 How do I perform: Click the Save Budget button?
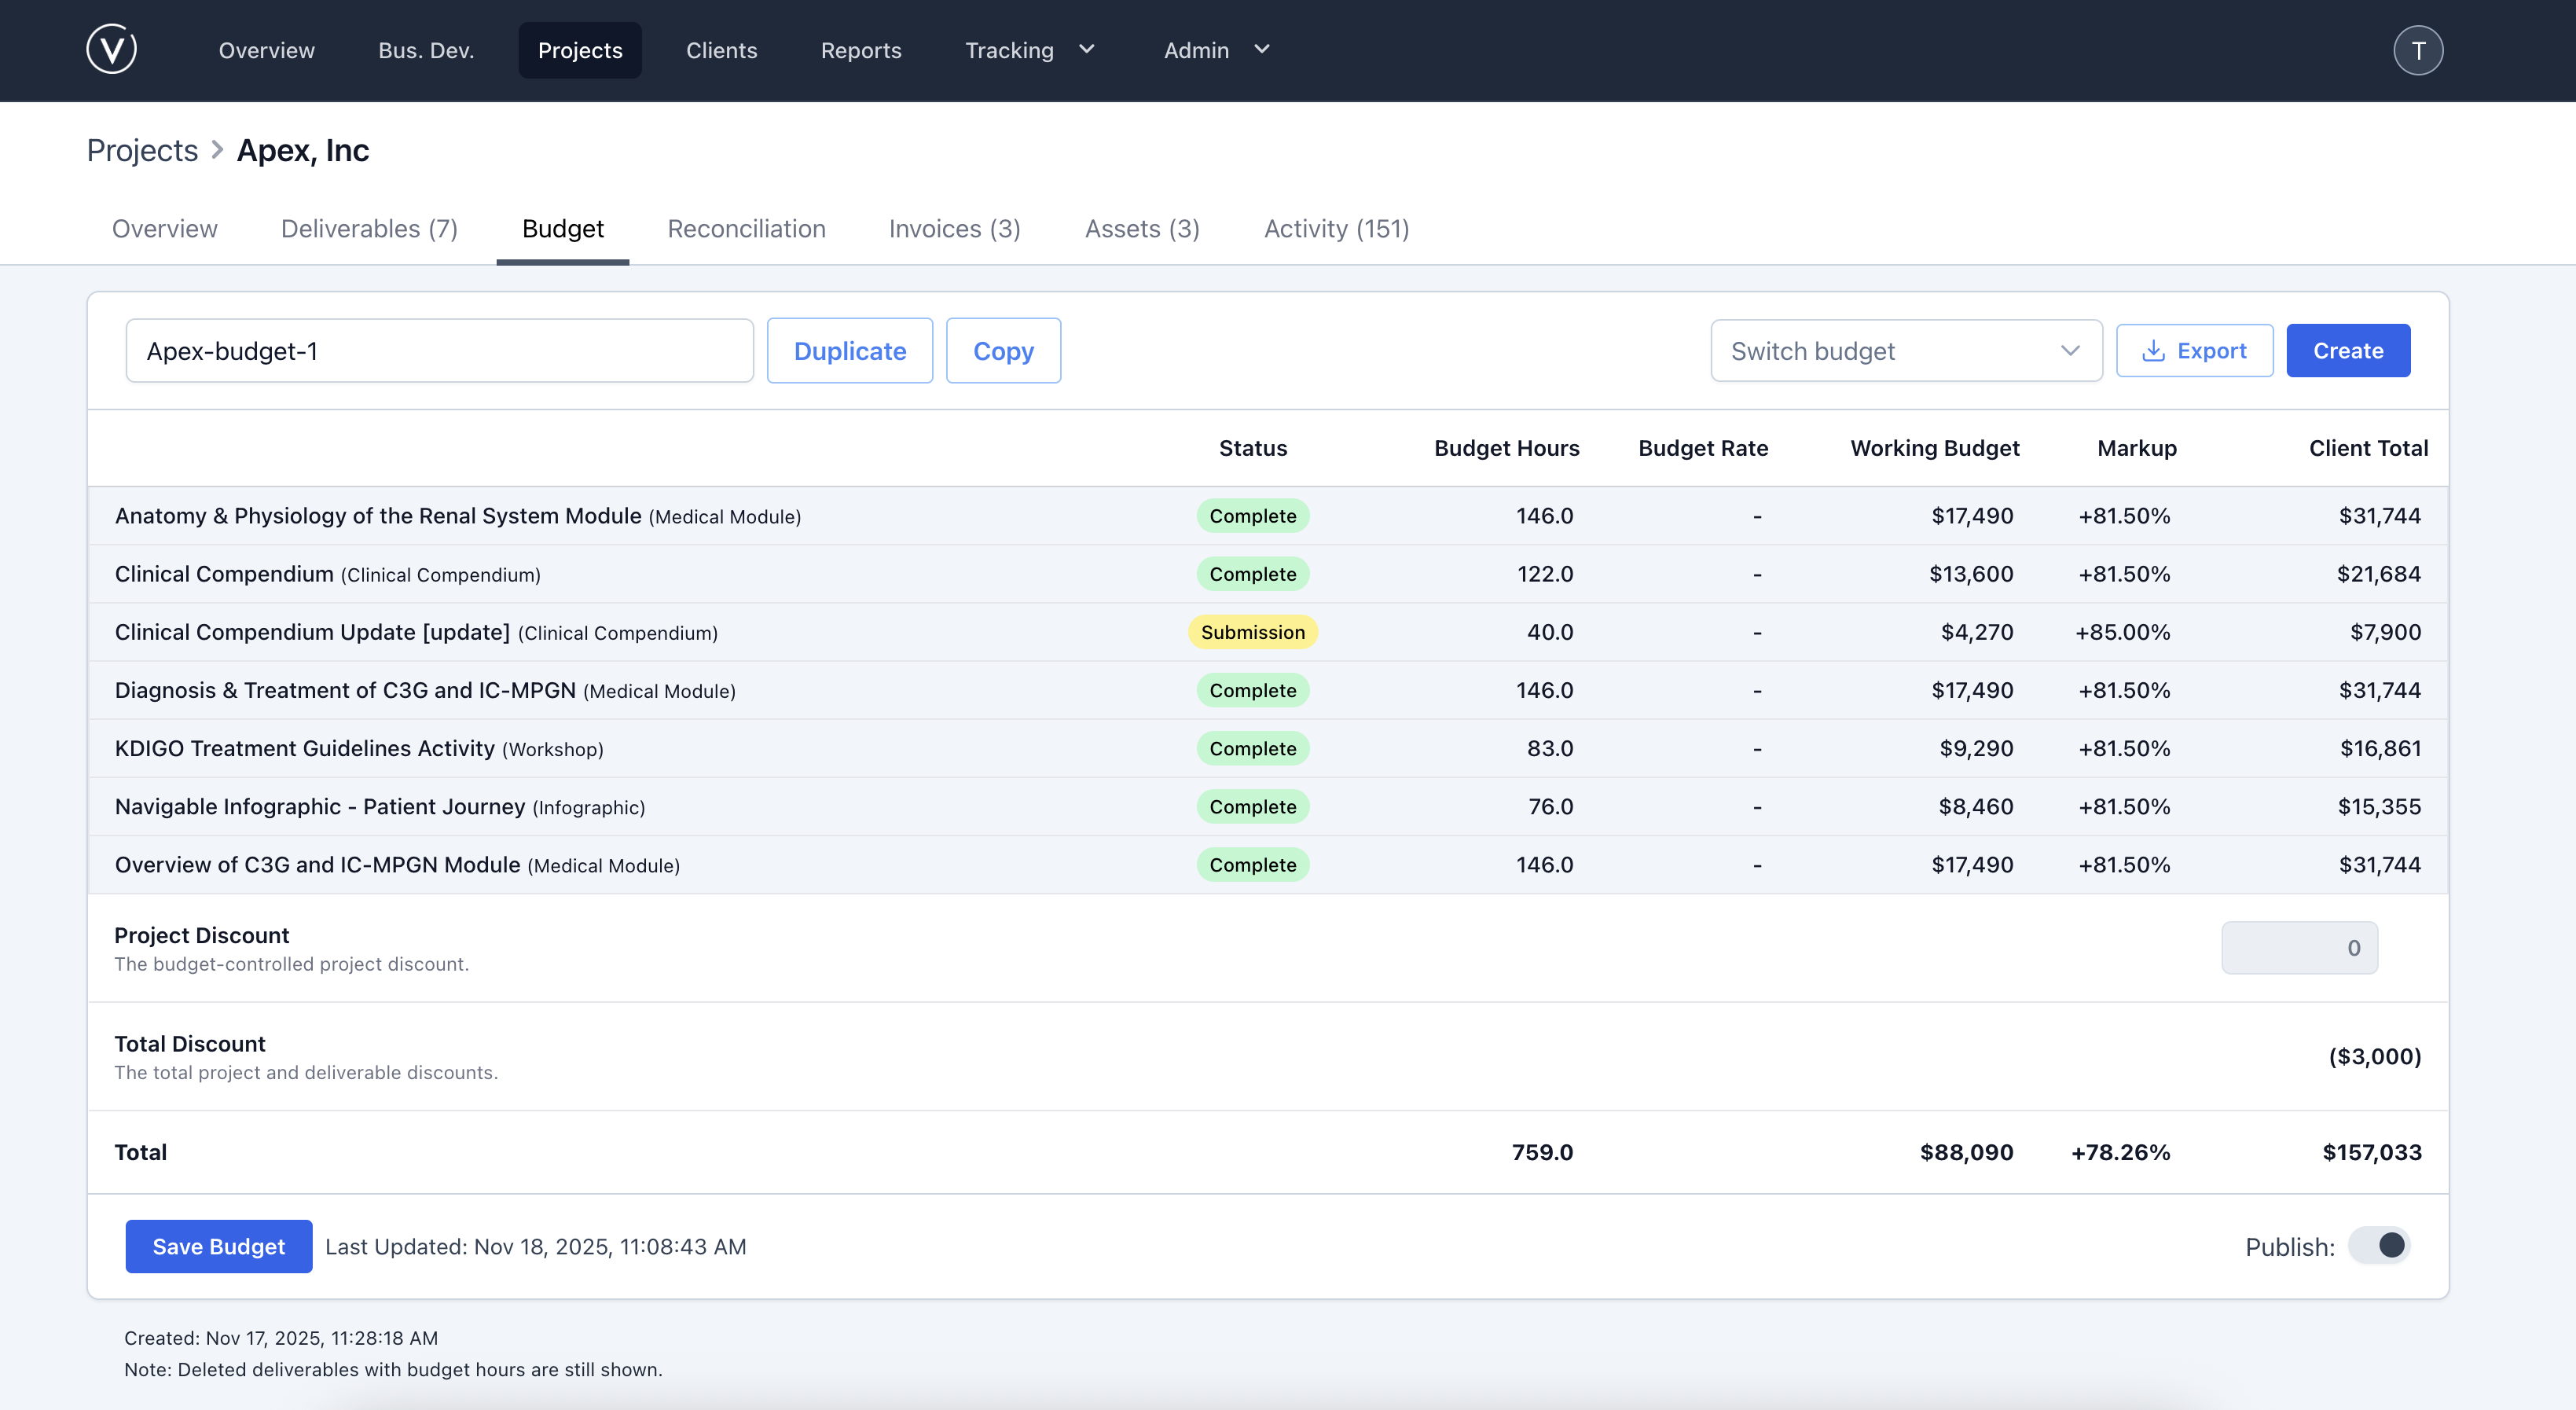coord(219,1246)
